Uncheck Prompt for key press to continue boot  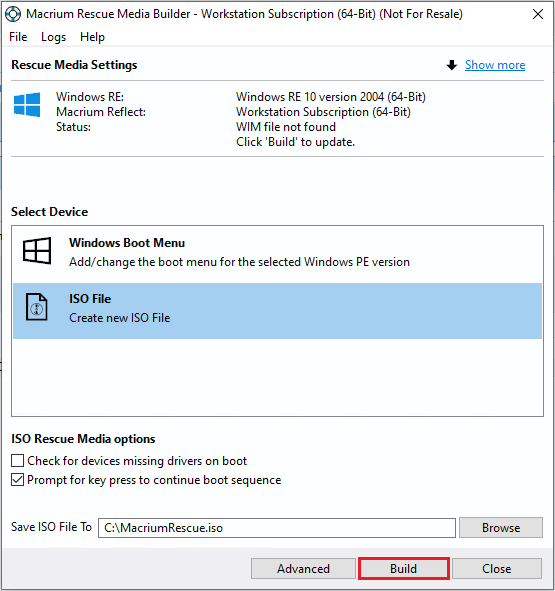point(17,480)
